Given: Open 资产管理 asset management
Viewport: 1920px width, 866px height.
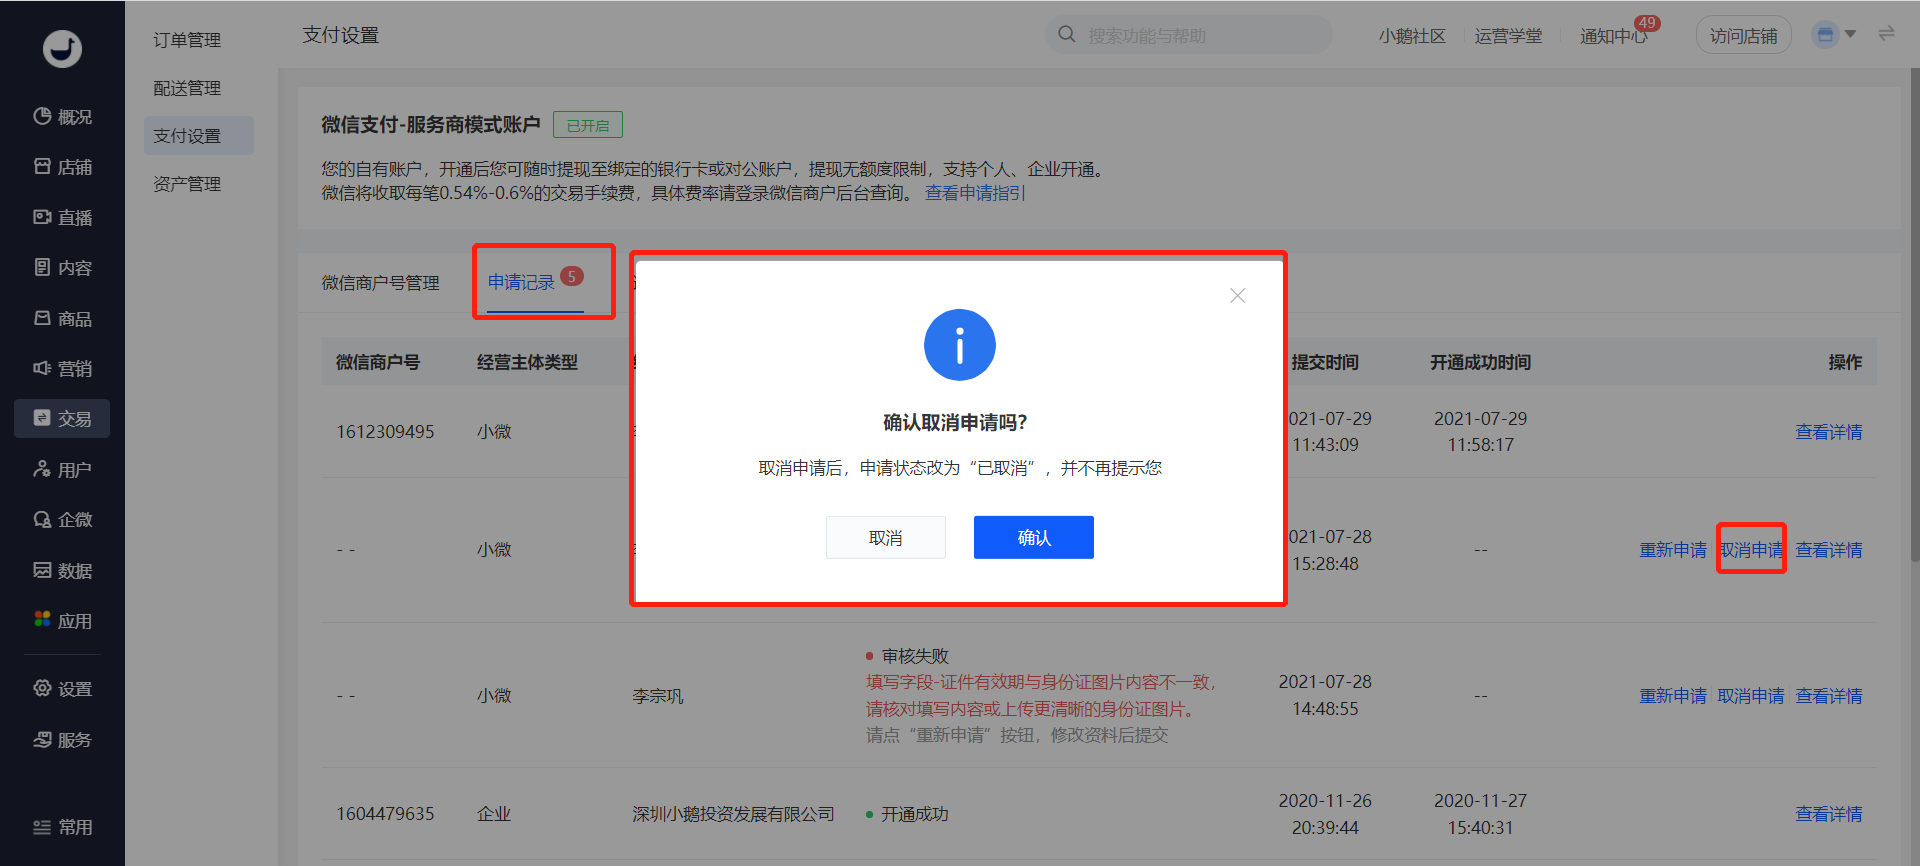Looking at the screenshot, I should (187, 184).
